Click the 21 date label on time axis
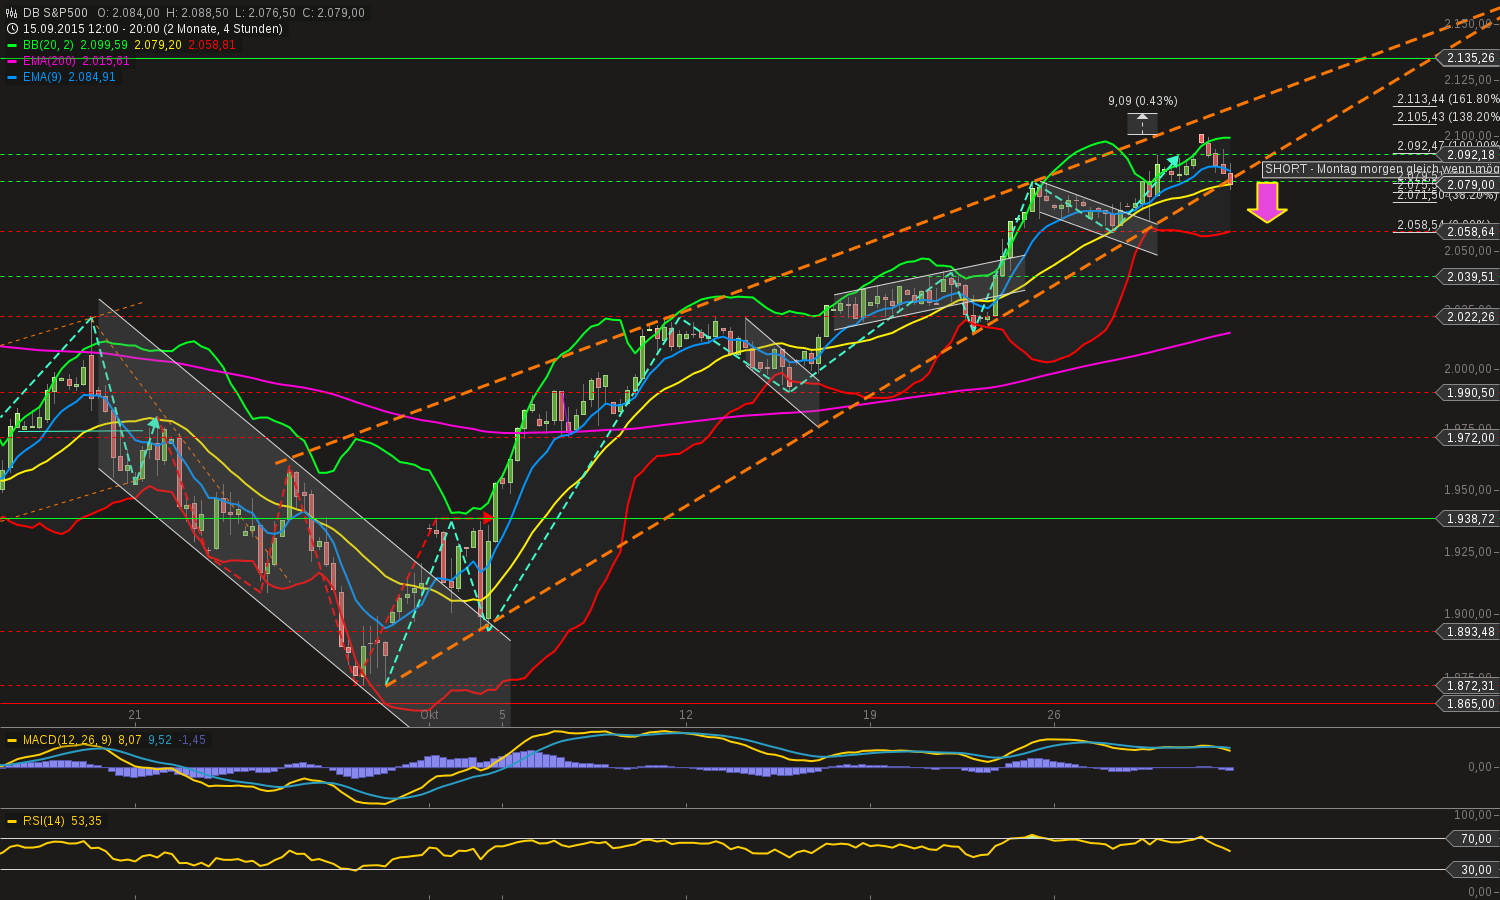1500x900 pixels. (135, 715)
